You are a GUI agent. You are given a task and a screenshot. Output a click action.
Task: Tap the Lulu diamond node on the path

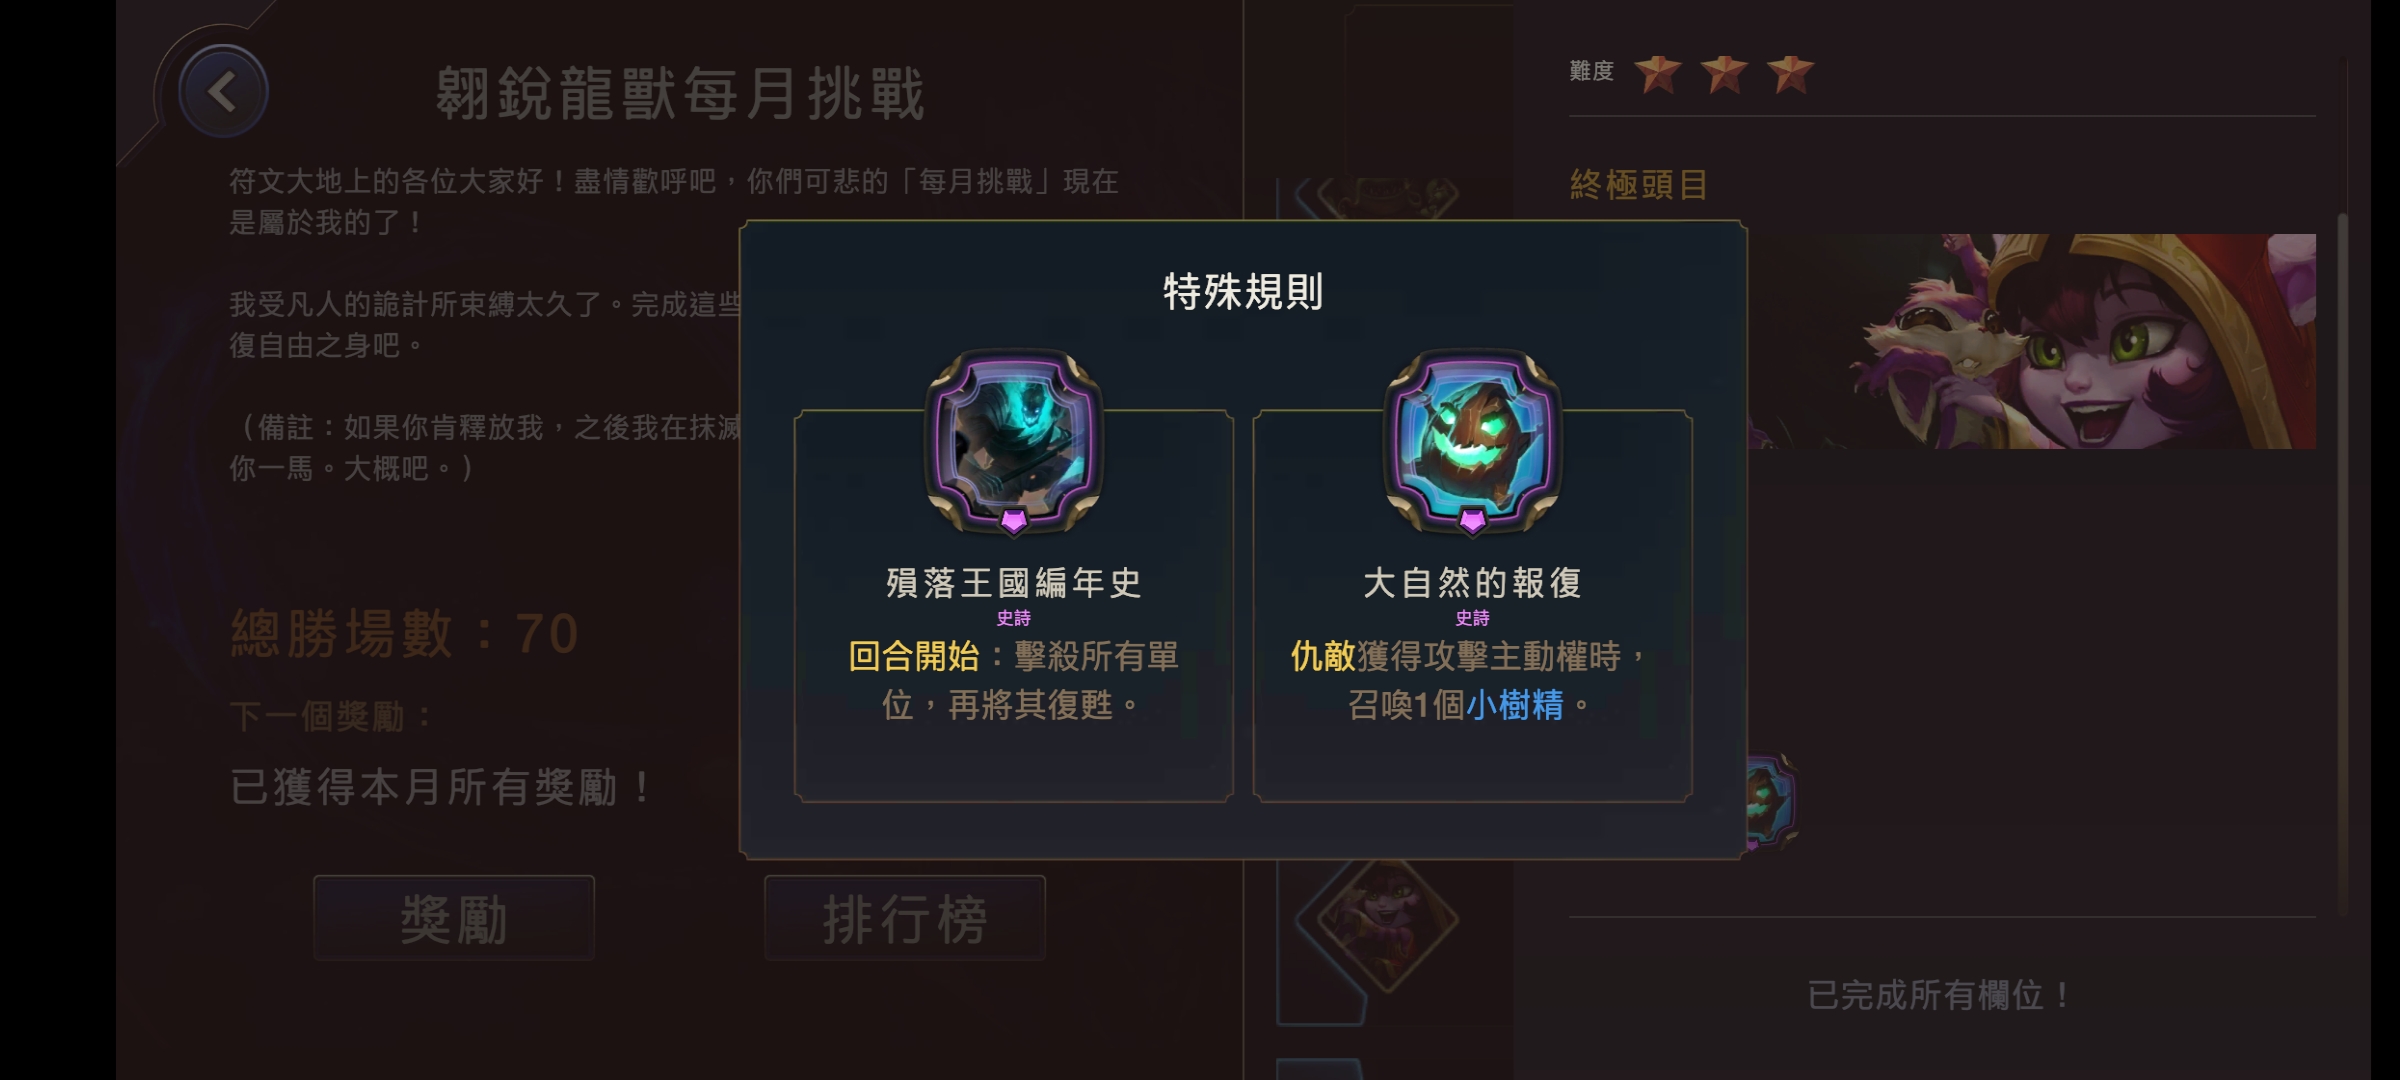click(x=1387, y=922)
